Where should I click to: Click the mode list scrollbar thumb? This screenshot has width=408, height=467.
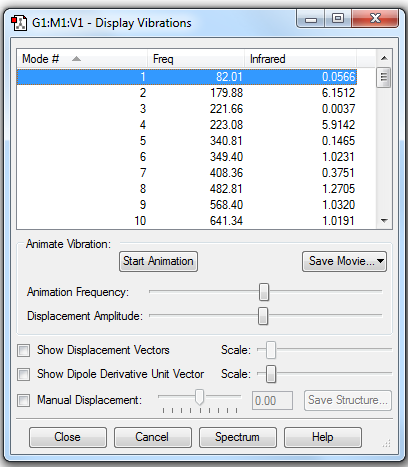384,77
